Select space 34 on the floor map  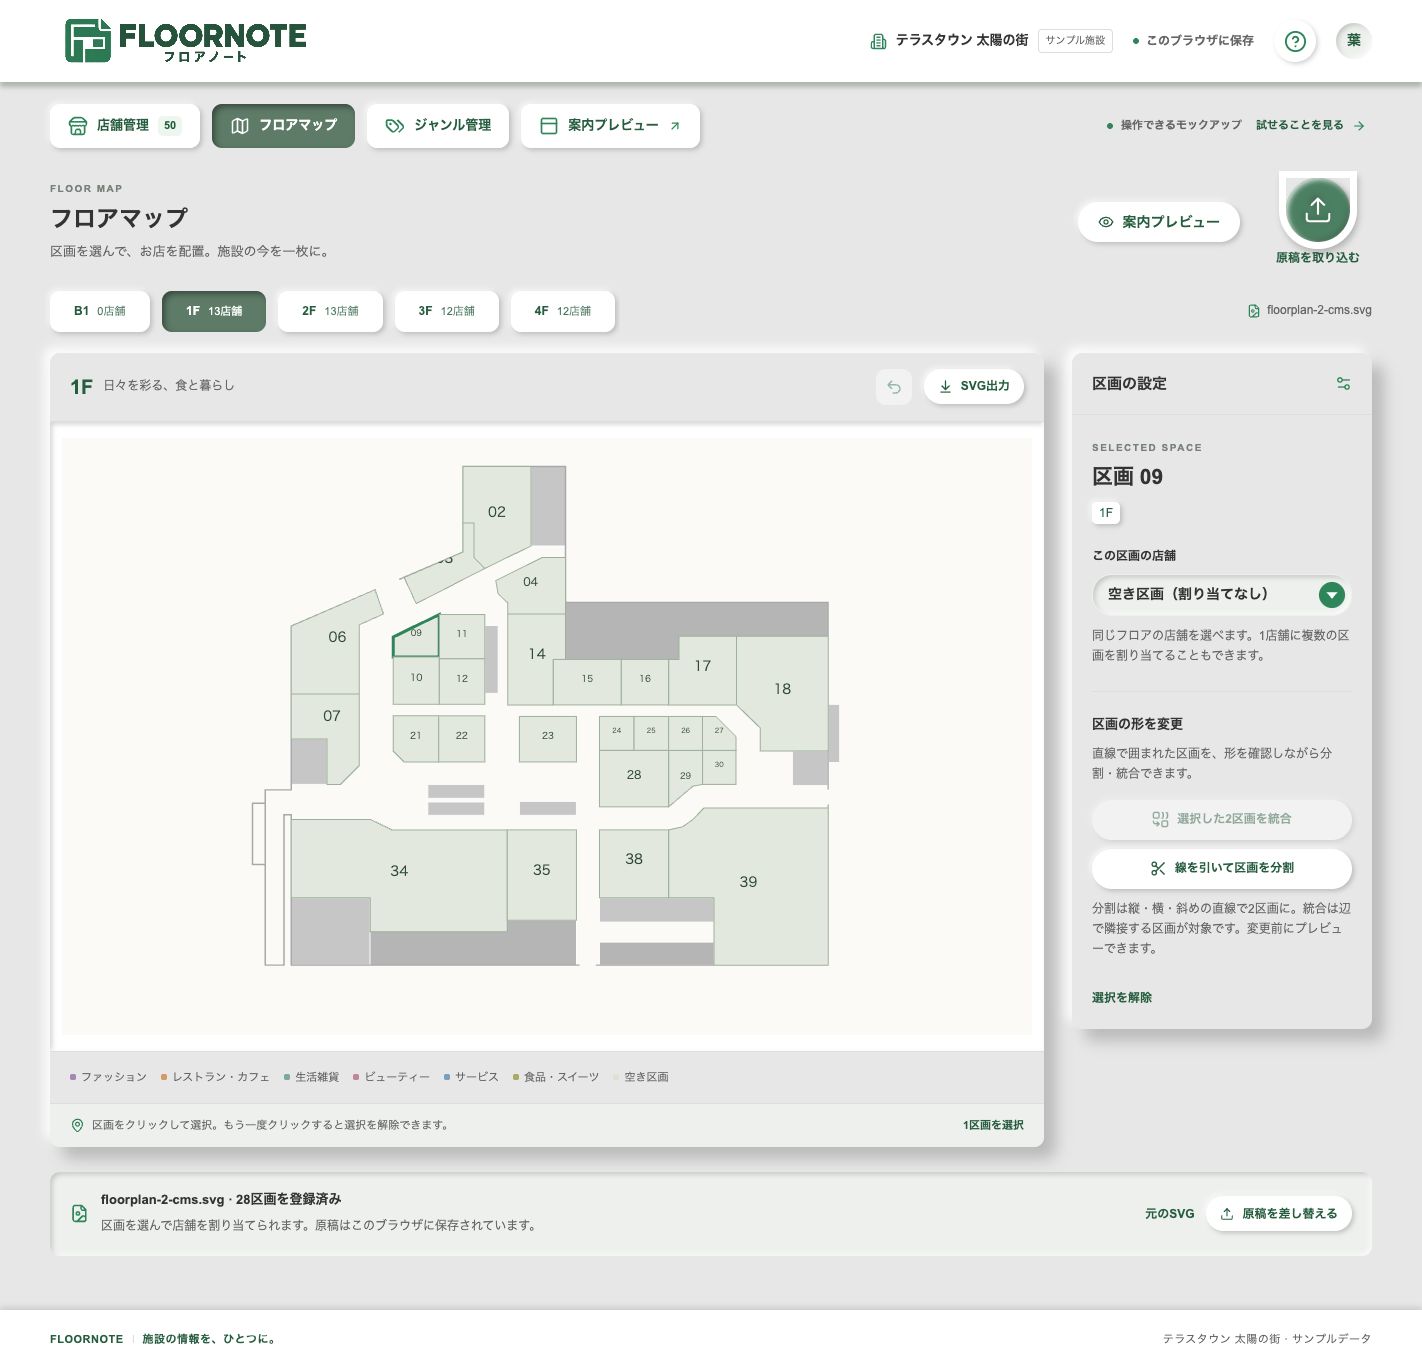coord(400,872)
